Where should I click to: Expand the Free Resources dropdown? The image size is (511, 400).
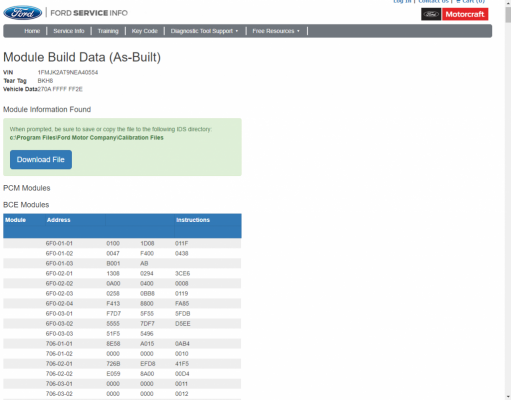pyautogui.click(x=276, y=31)
